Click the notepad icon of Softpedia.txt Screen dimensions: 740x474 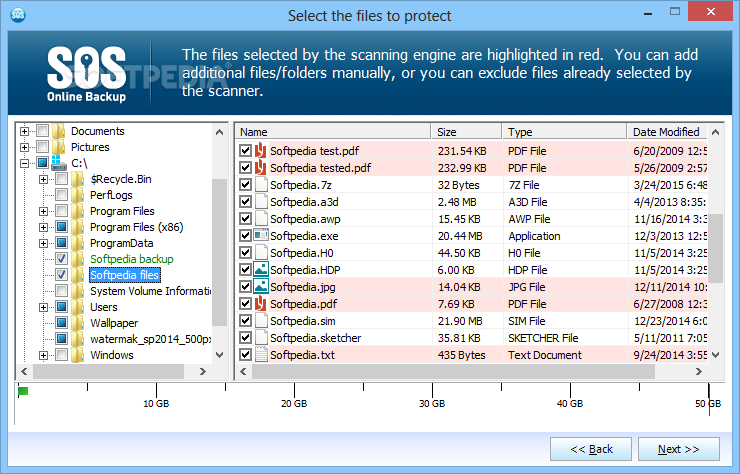coord(261,355)
